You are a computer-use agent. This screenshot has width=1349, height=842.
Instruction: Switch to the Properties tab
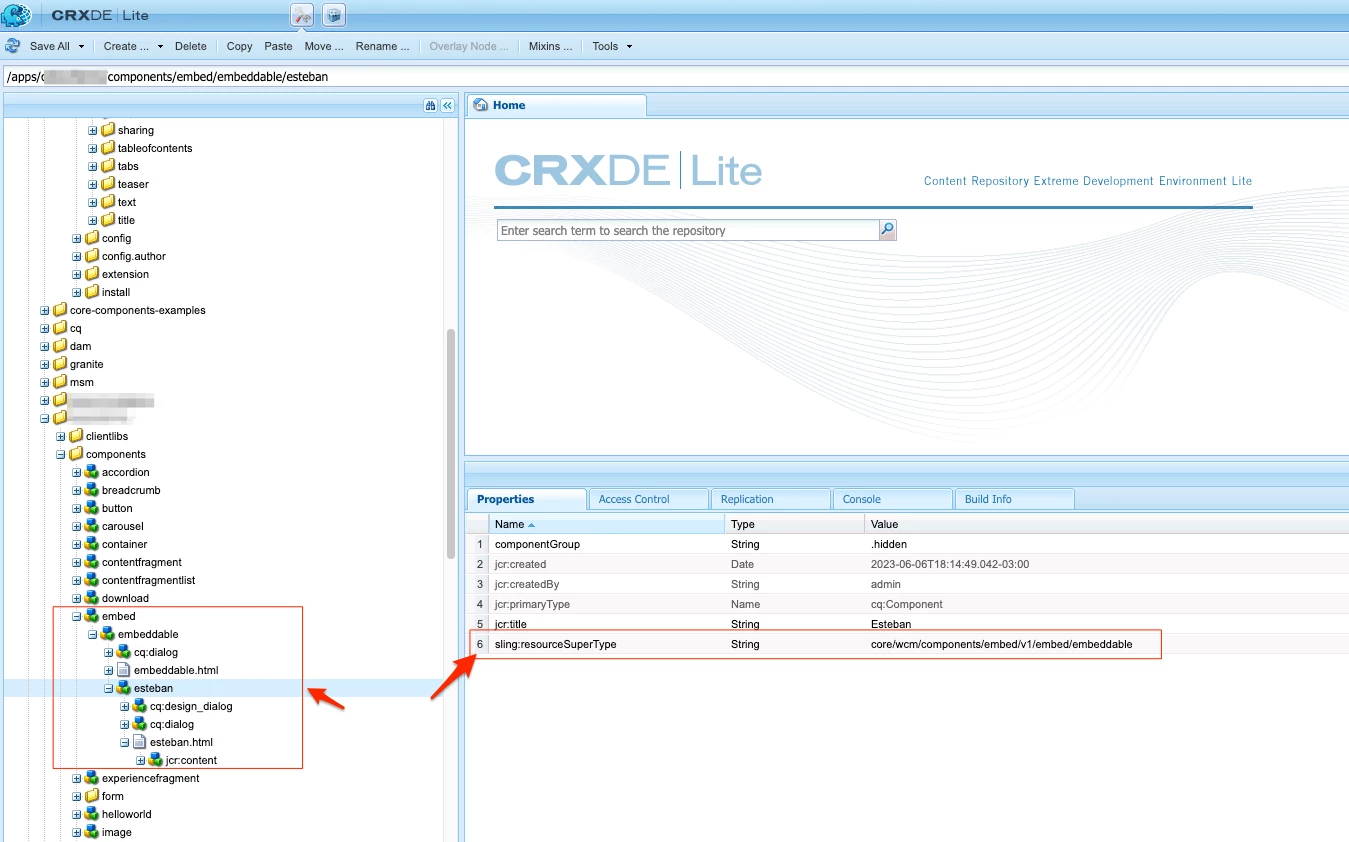point(527,499)
